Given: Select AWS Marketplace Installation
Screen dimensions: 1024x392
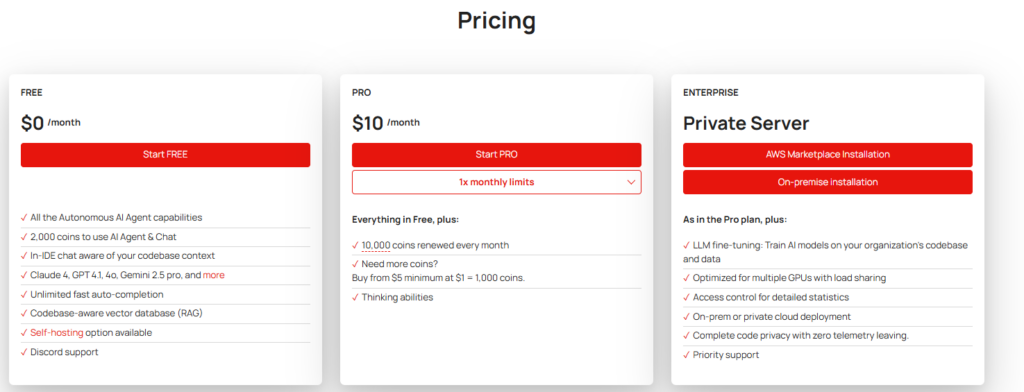Looking at the screenshot, I should (x=827, y=155).
